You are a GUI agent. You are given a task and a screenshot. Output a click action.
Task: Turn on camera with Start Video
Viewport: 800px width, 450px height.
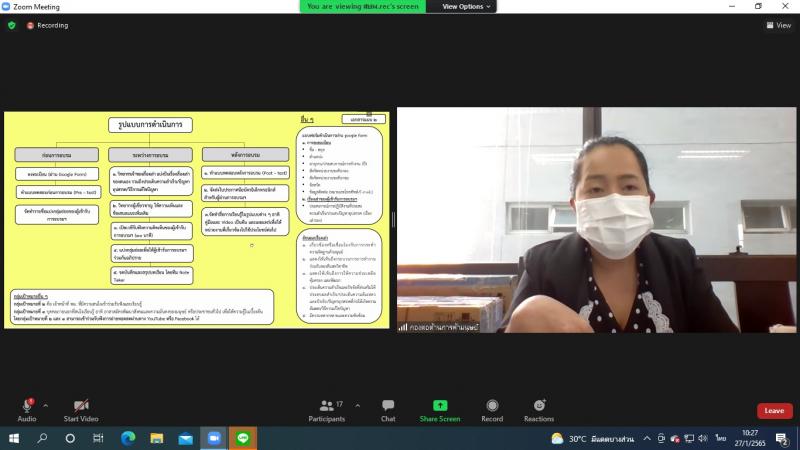[81, 410]
